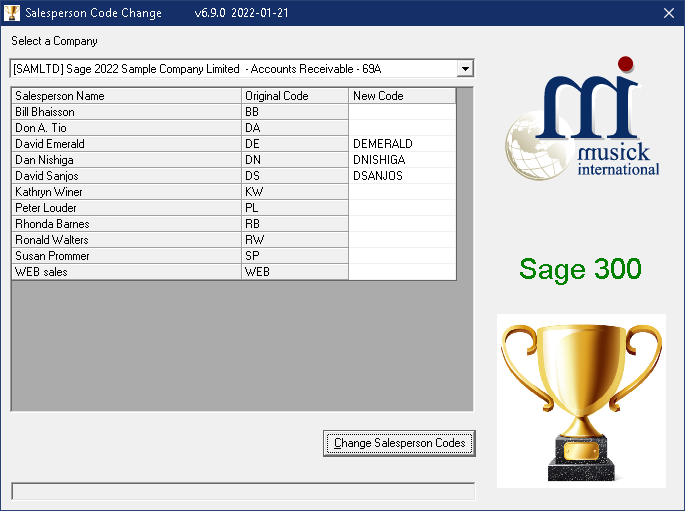Click the Select a Company label
Image resolution: width=685 pixels, height=511 pixels.
coord(54,41)
